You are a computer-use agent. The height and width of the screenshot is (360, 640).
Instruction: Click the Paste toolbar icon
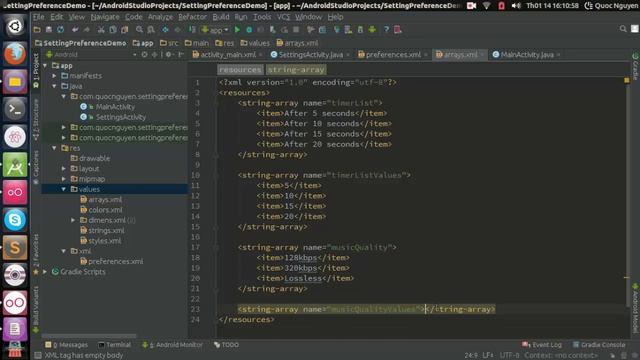pyautogui.click(x=124, y=30)
